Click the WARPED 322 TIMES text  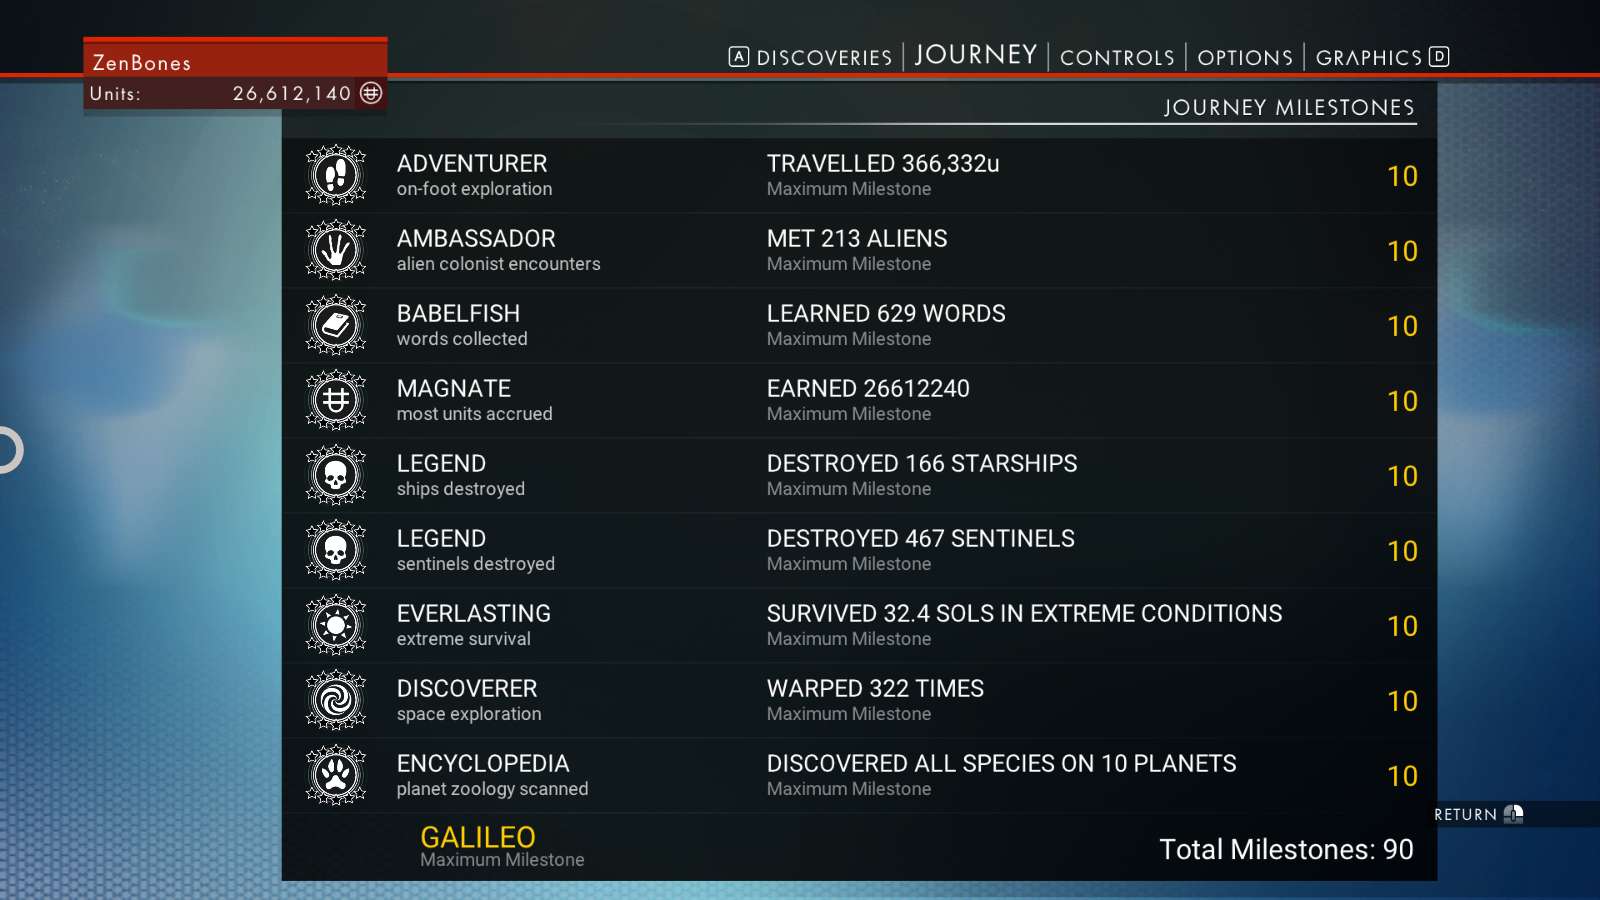coord(875,688)
